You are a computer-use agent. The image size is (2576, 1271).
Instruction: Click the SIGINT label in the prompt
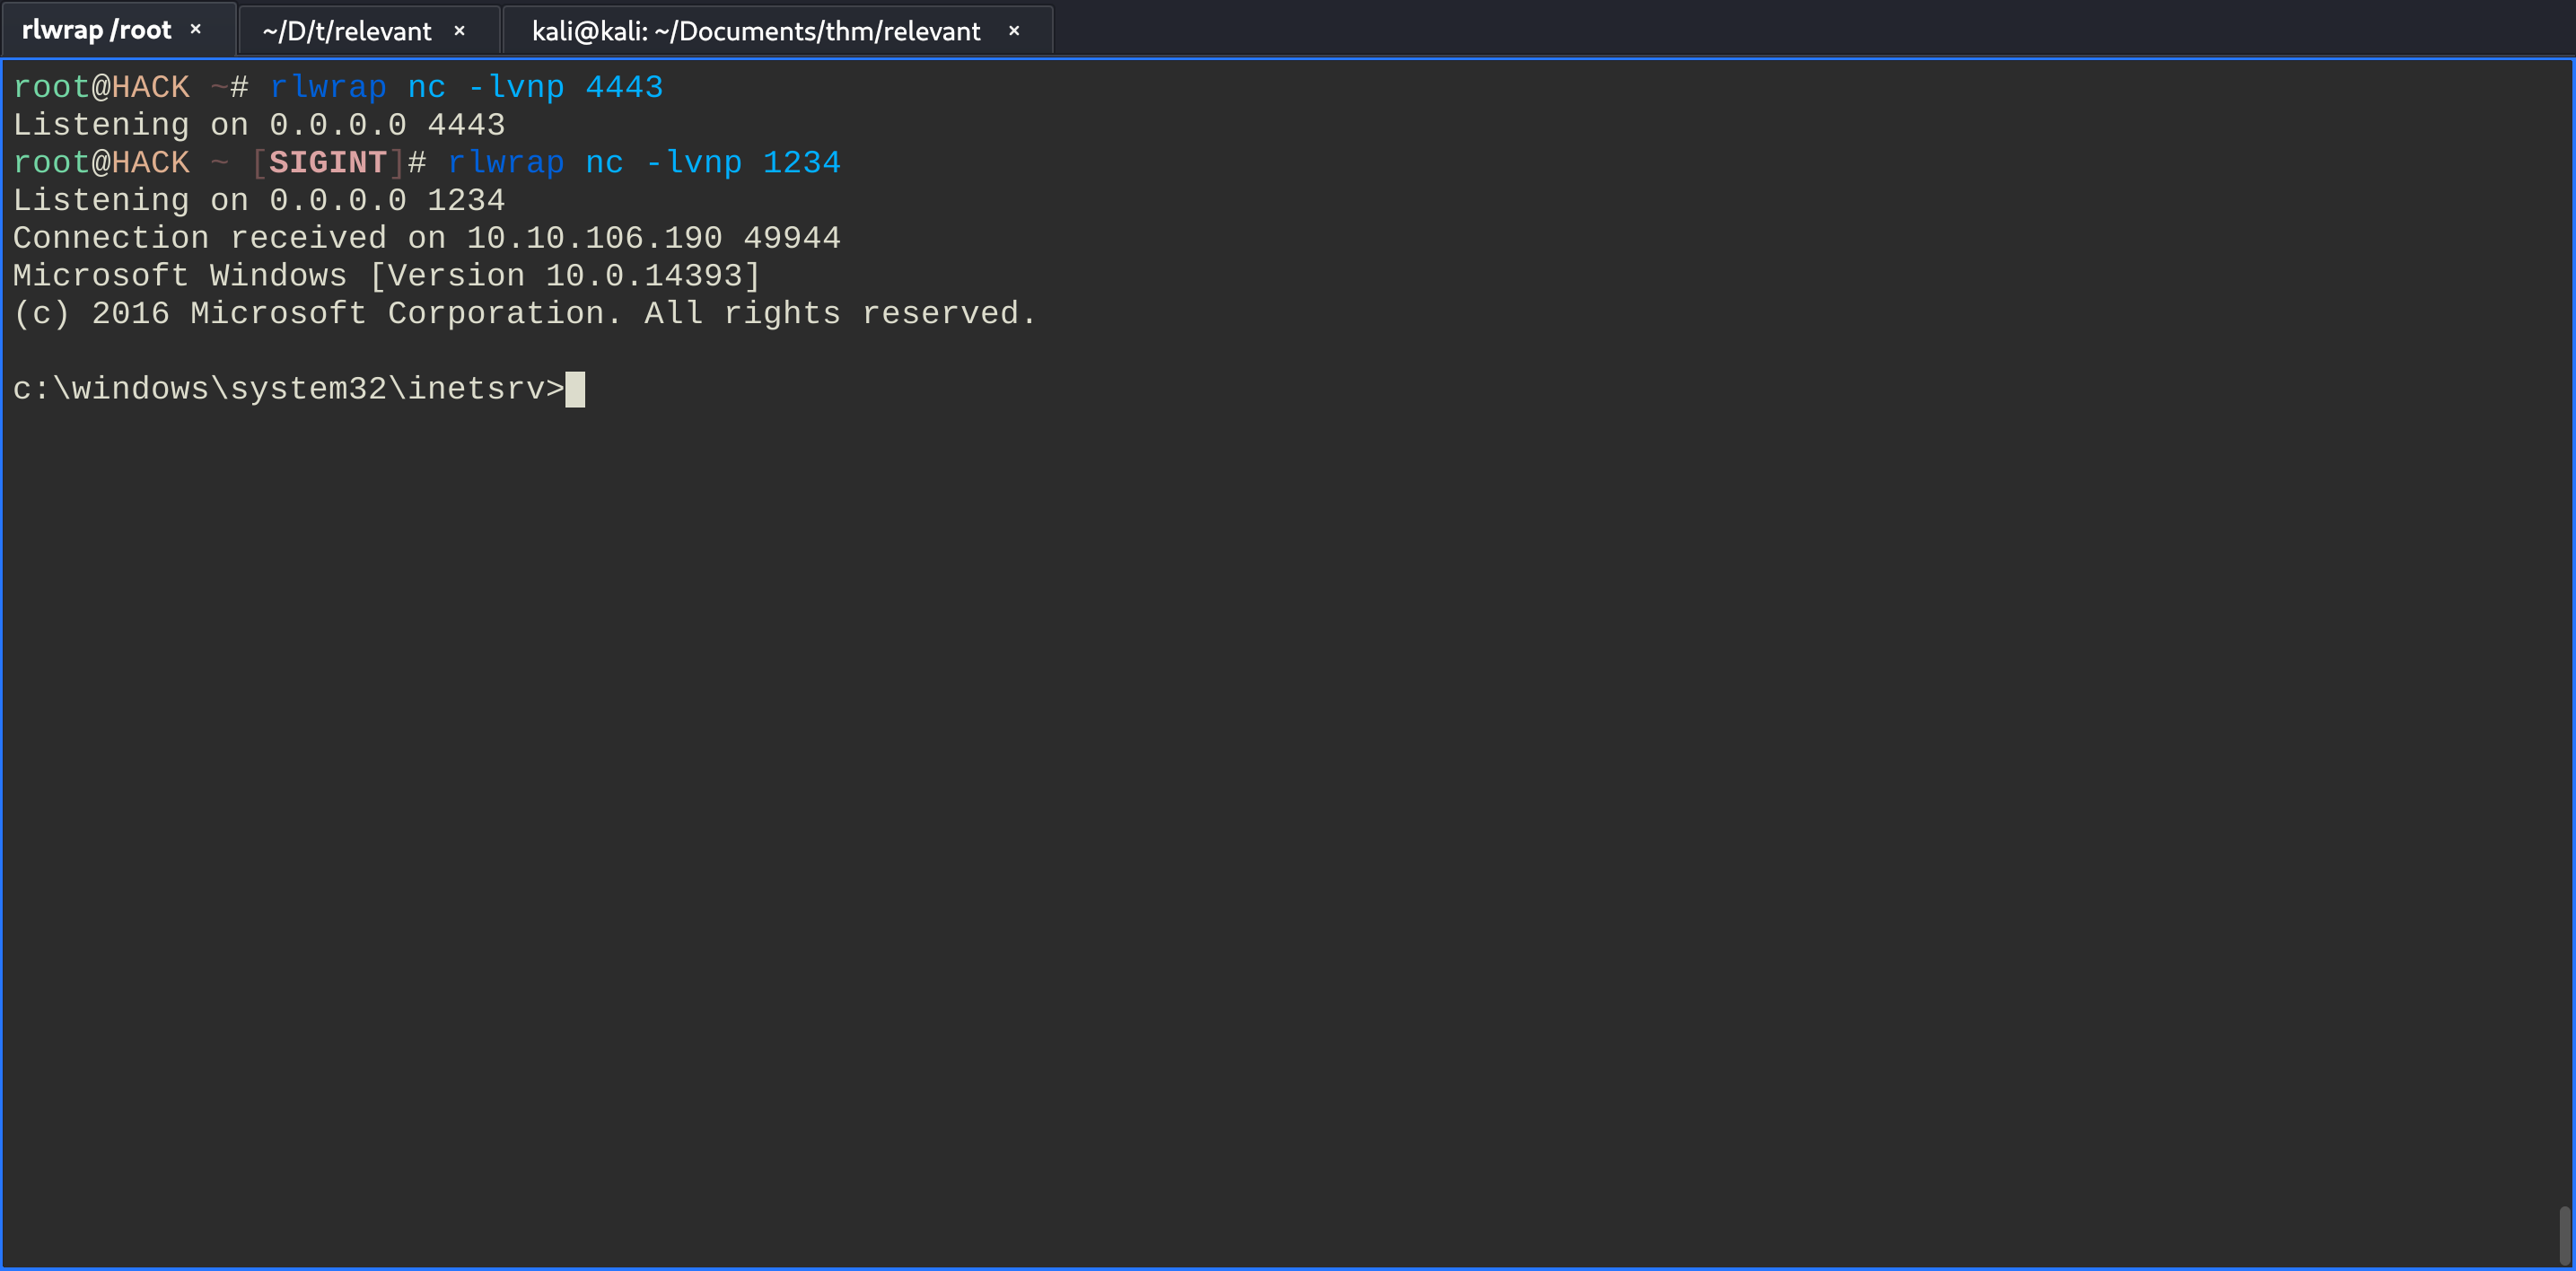[x=328, y=162]
